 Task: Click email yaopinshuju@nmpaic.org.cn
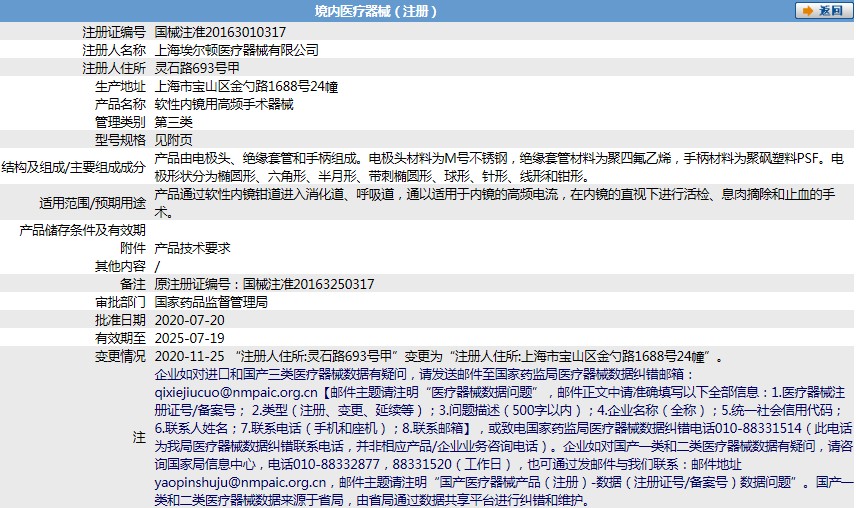tap(240, 482)
